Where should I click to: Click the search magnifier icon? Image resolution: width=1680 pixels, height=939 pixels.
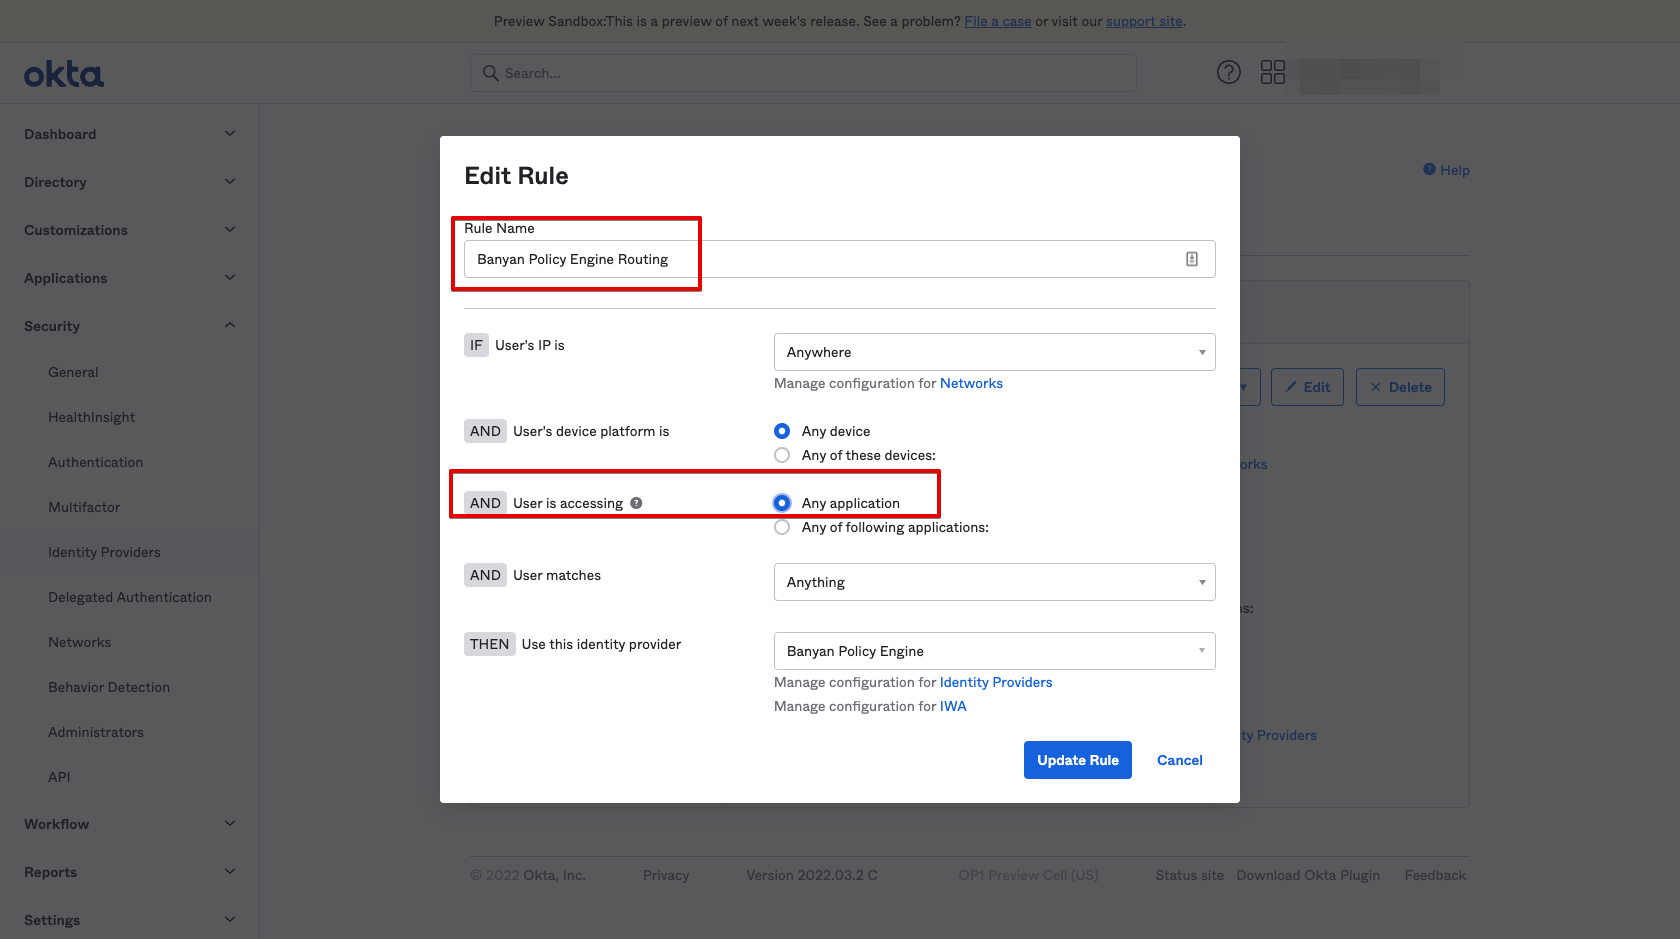click(490, 73)
